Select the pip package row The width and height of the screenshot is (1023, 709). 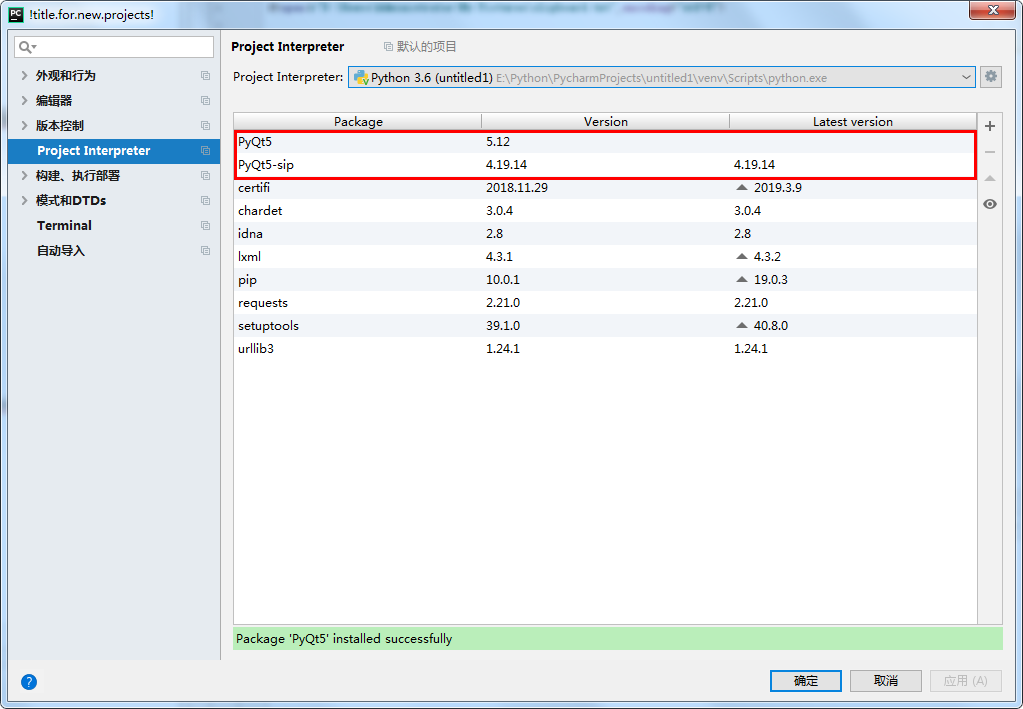tap(605, 279)
